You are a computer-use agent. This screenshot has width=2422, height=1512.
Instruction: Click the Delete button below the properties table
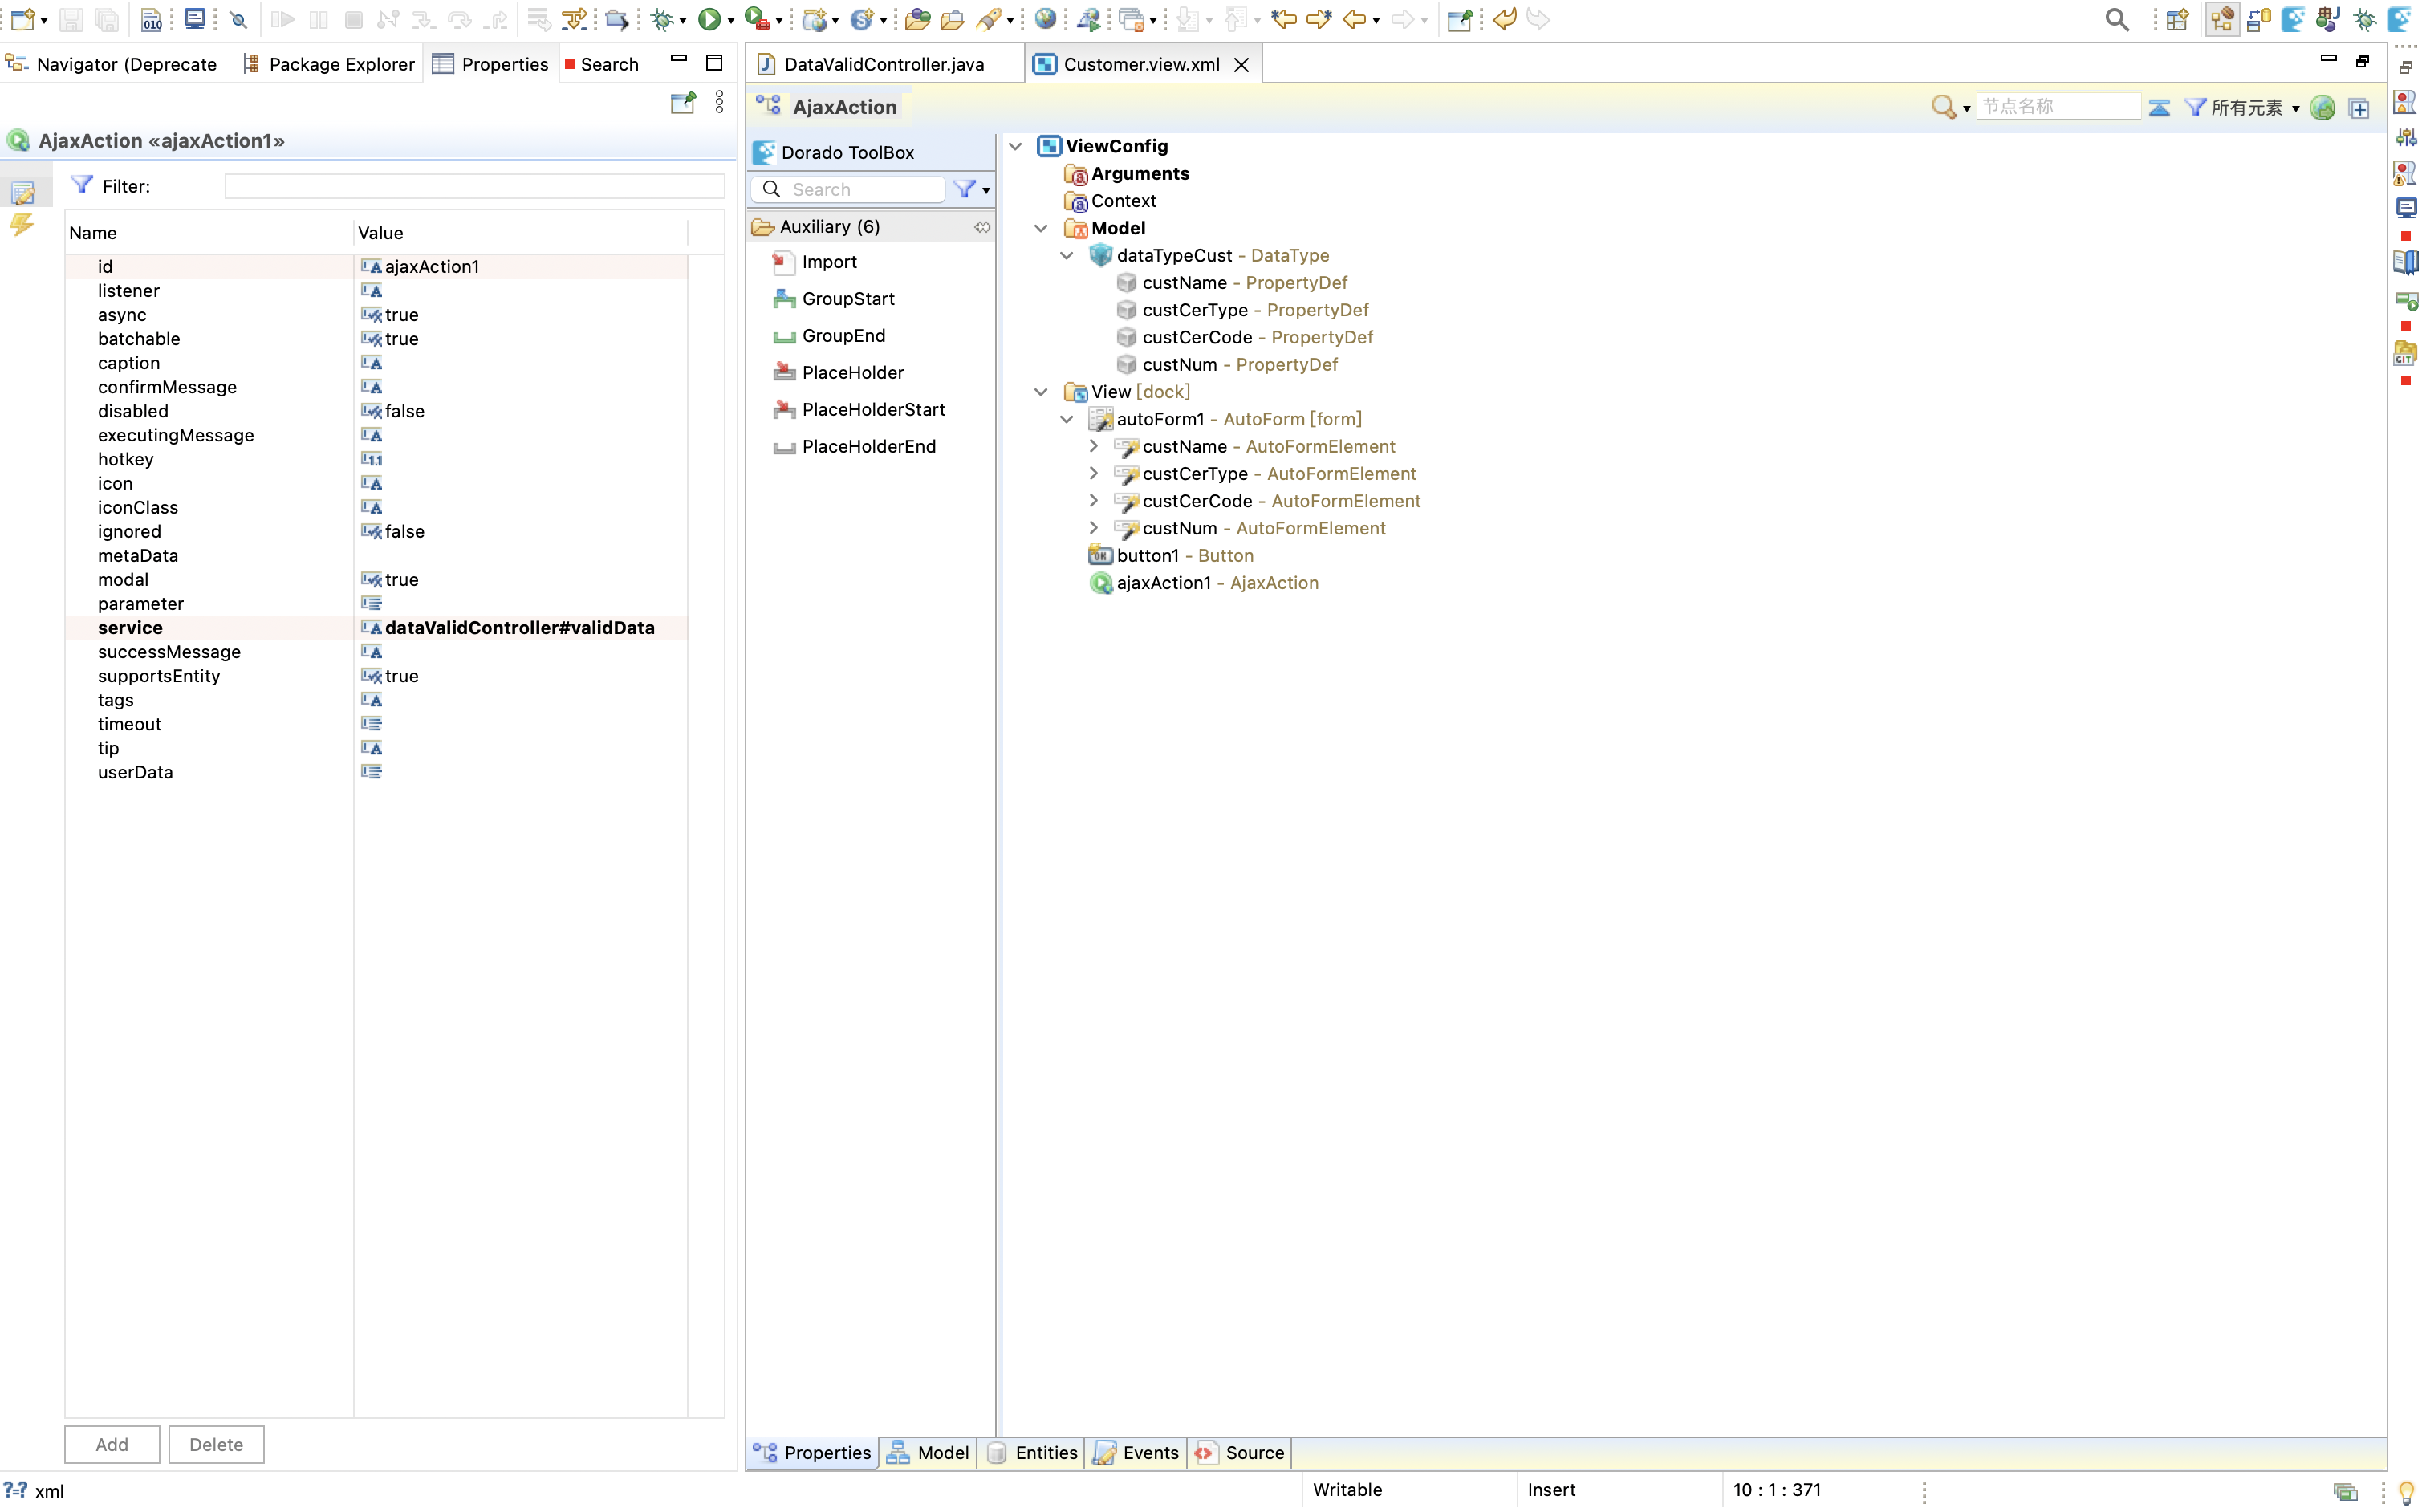point(216,1444)
